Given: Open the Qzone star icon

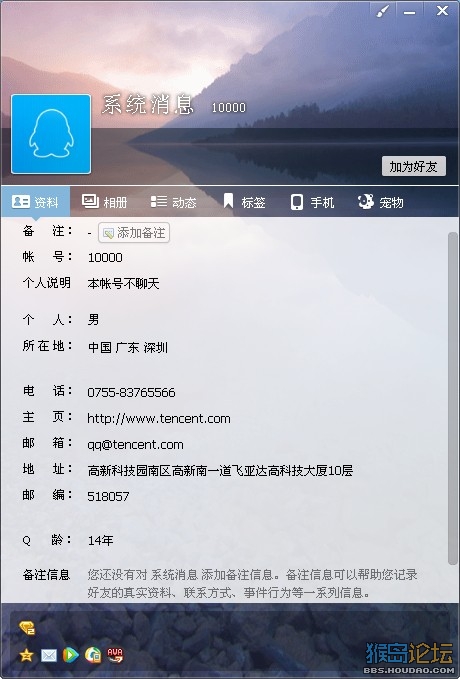Looking at the screenshot, I should pos(26,655).
